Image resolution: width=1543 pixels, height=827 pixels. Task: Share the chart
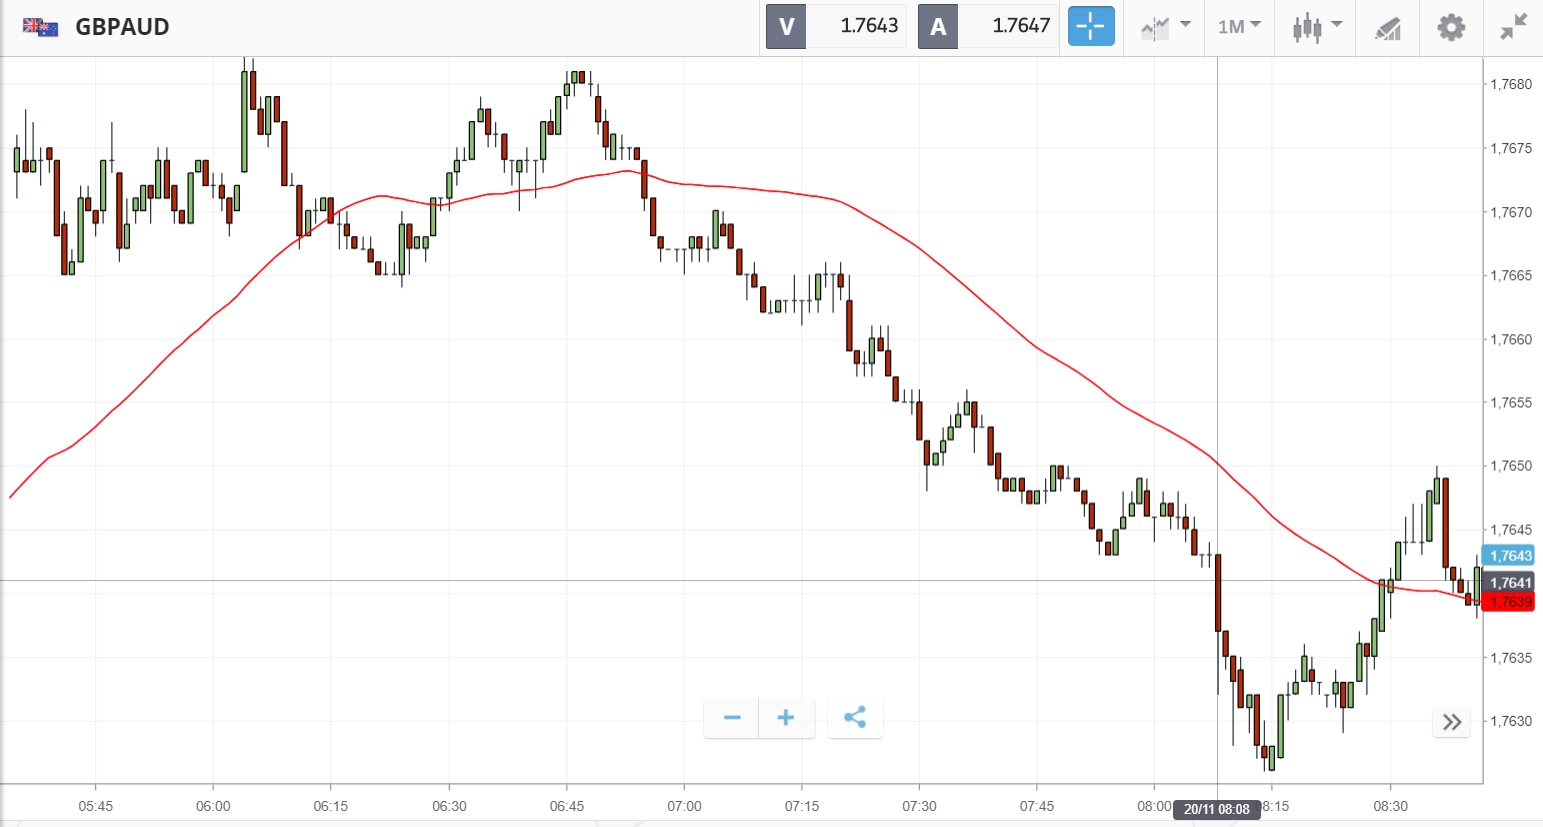[855, 718]
